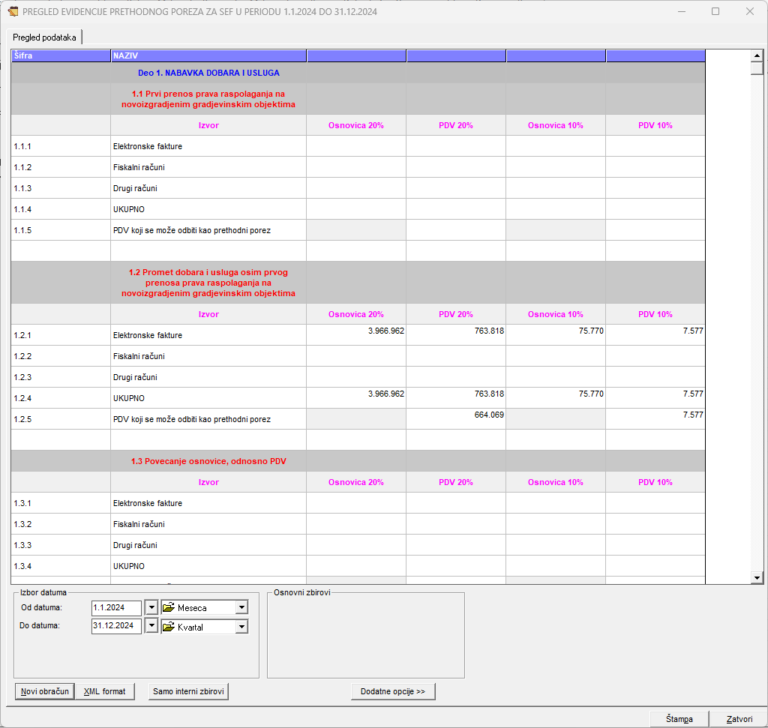The width and height of the screenshot is (768, 728).
Task: Click the Od datuma date field
Action: tap(115, 607)
